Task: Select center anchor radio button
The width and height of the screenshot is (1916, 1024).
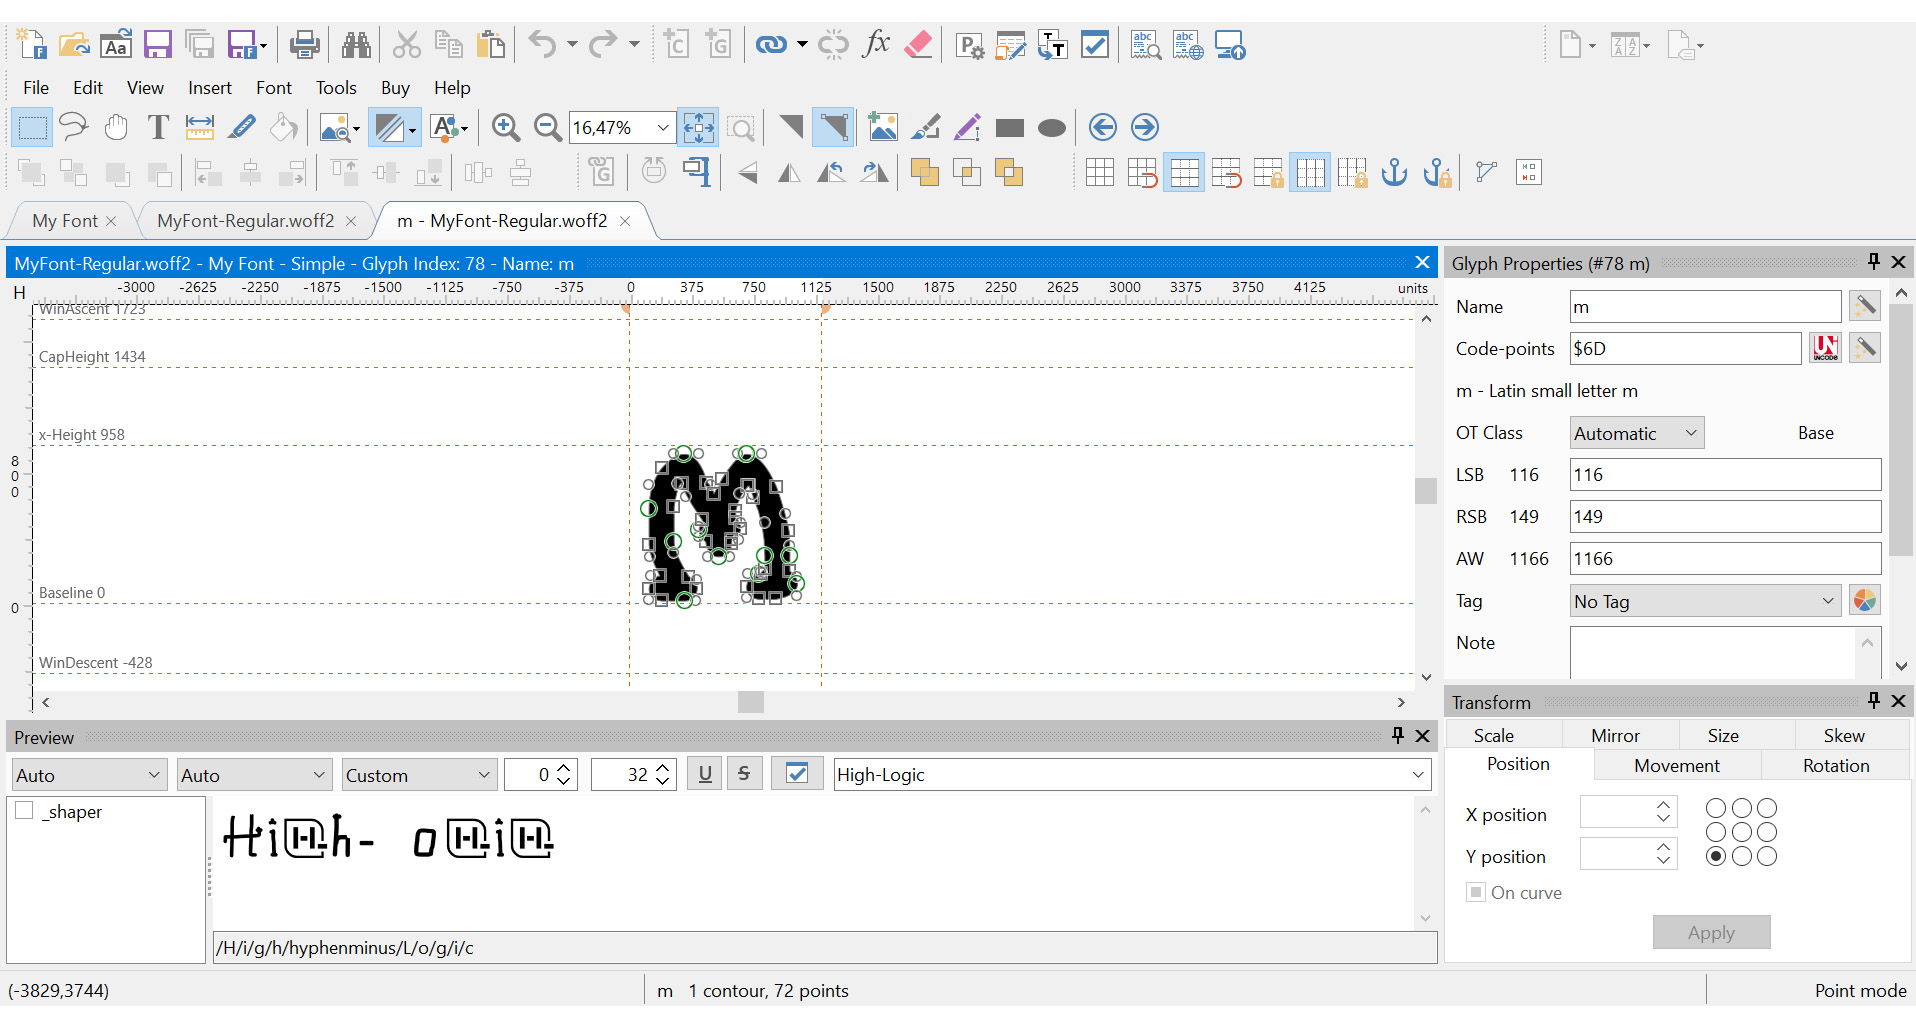Action: pos(1742,832)
